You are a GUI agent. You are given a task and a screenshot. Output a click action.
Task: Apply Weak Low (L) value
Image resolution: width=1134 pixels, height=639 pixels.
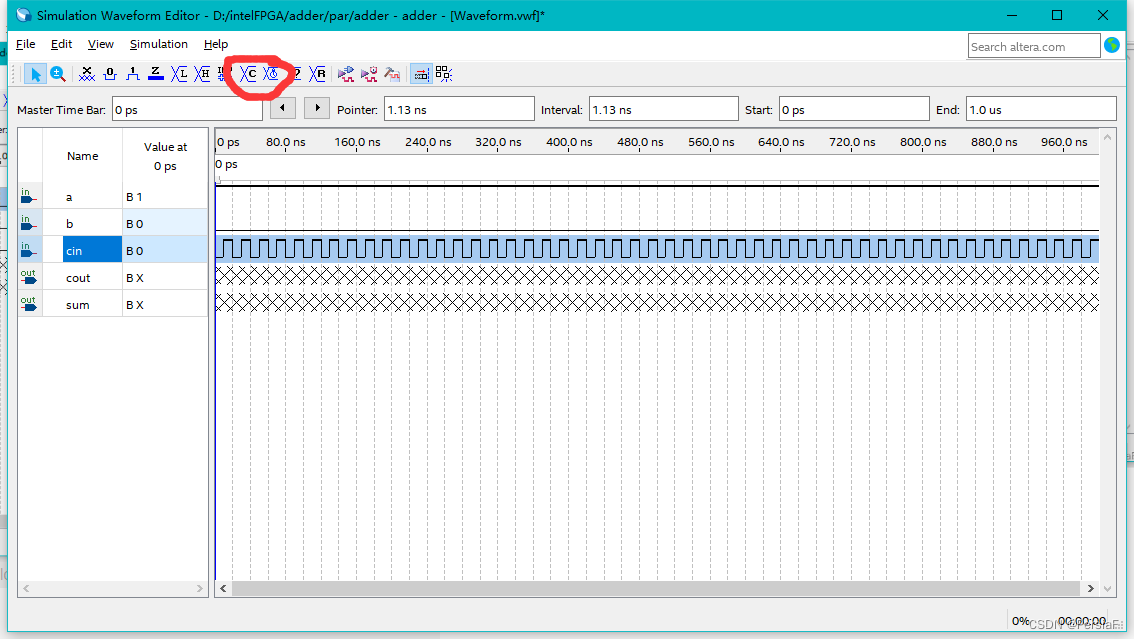[x=179, y=74]
